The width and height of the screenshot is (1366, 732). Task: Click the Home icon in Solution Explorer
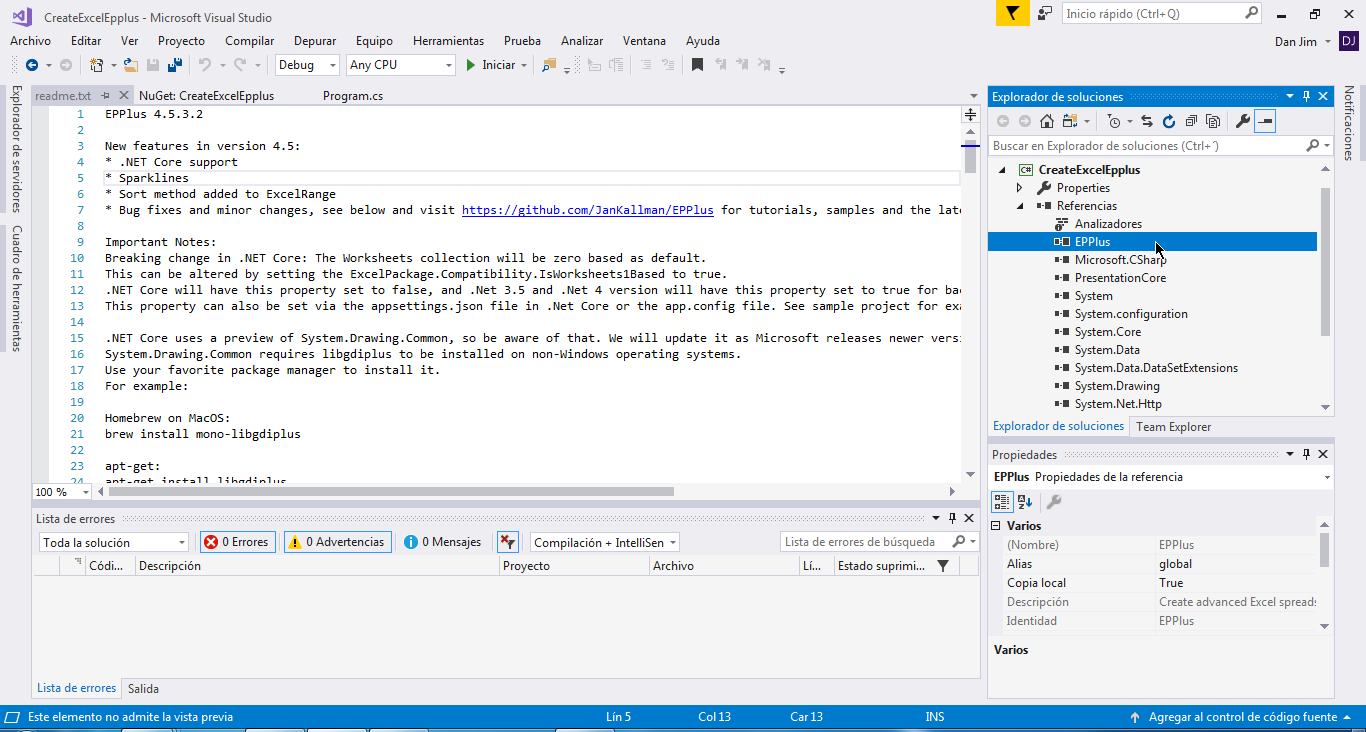pyautogui.click(x=1046, y=121)
